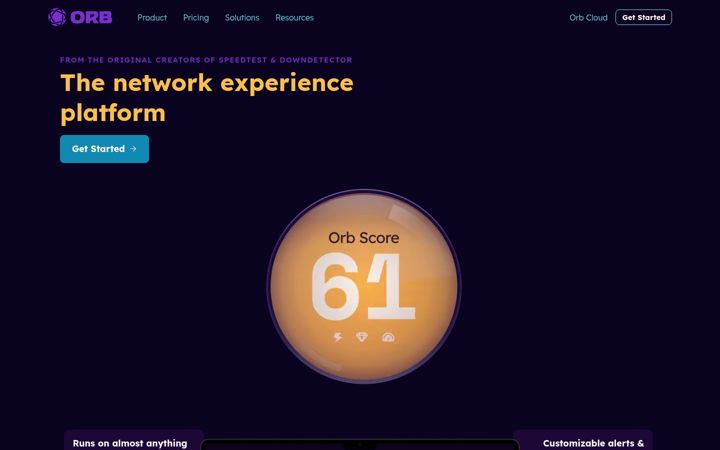Open the Product menu

coord(152,17)
